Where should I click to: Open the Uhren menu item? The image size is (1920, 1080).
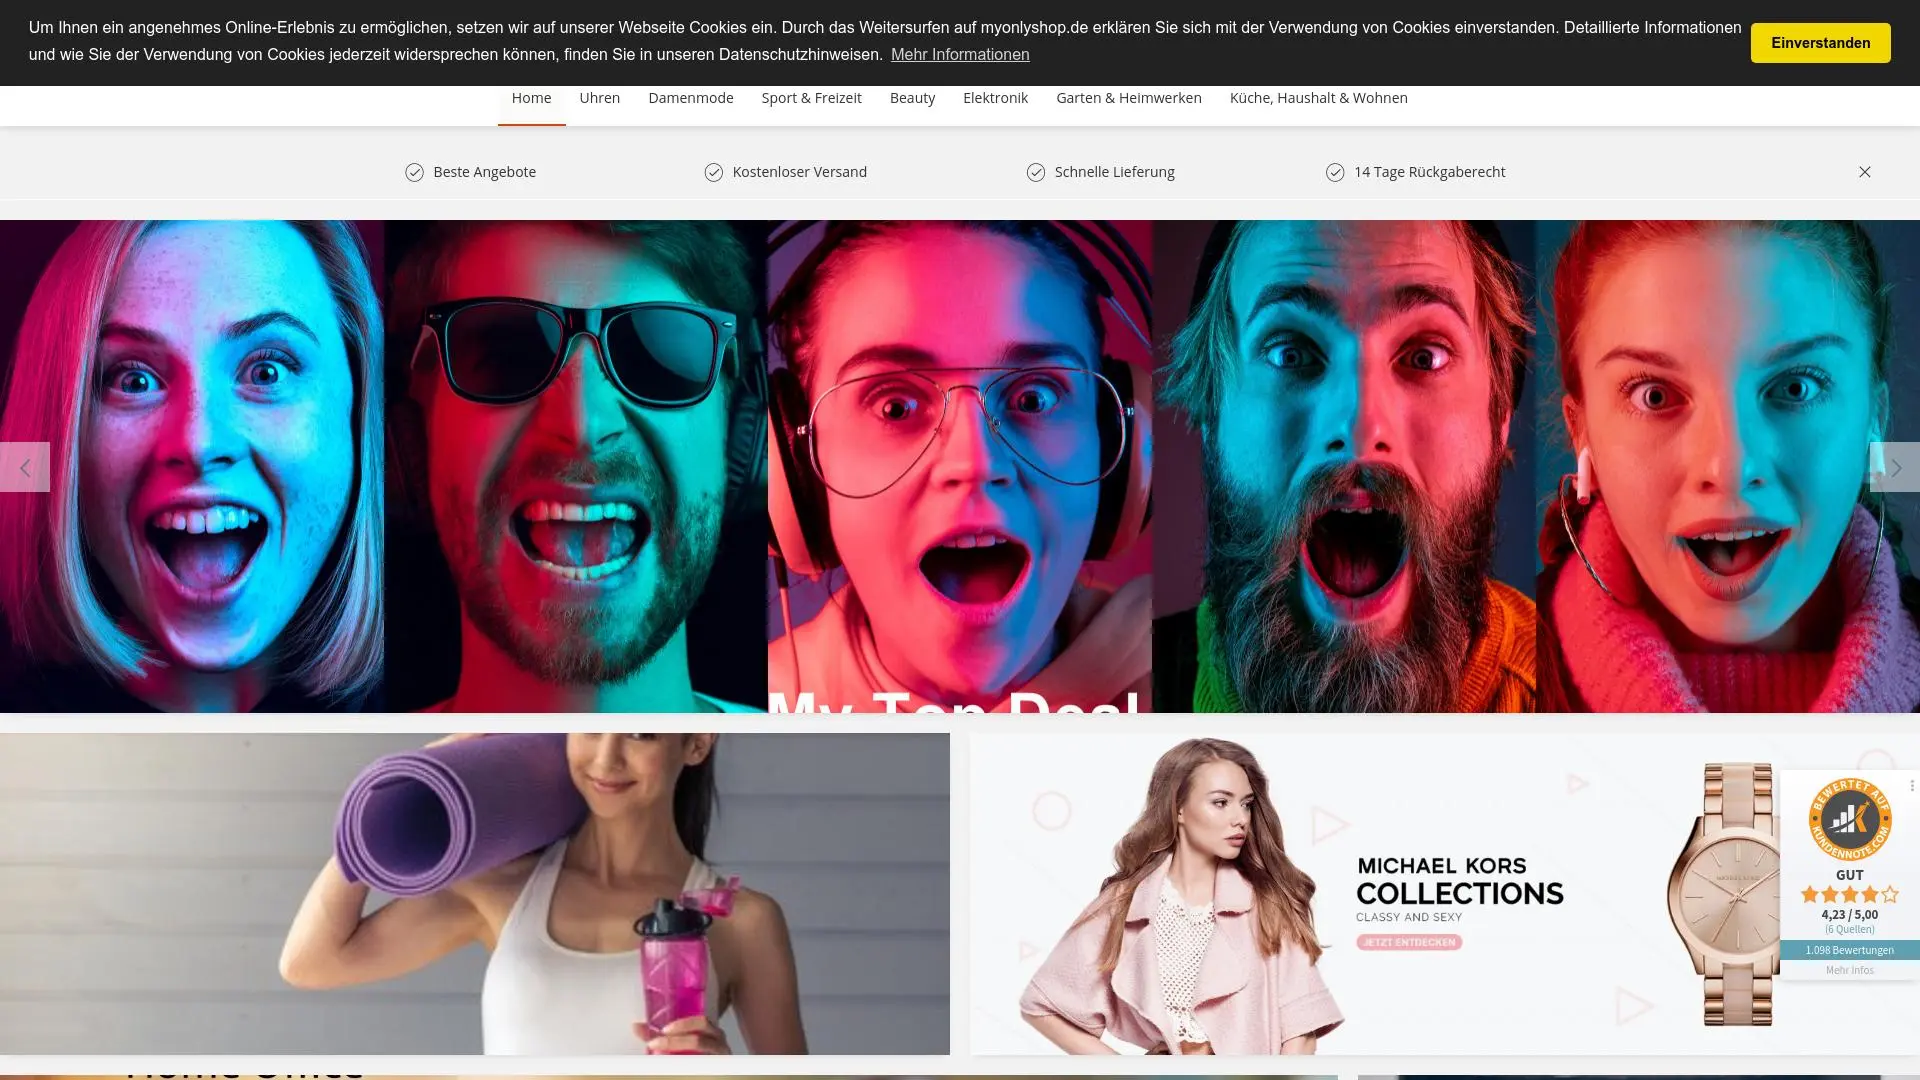coord(599,98)
